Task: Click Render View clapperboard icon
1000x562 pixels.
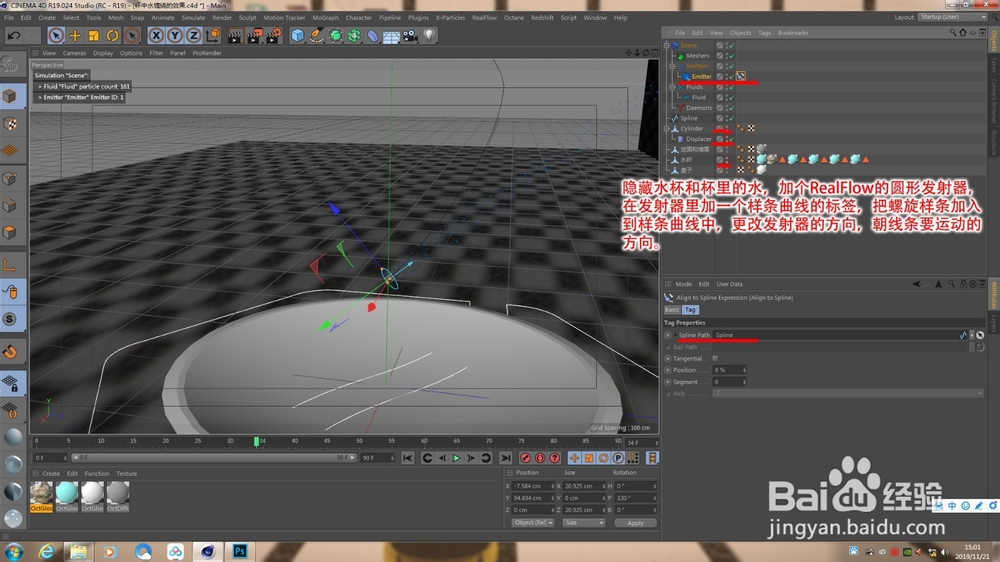Action: (235, 36)
